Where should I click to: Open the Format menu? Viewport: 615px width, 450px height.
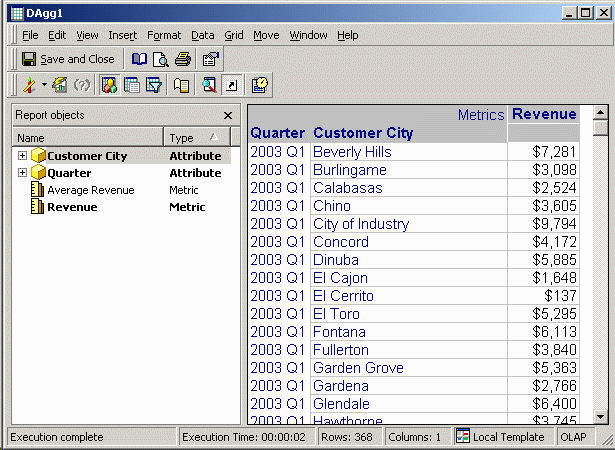(164, 35)
